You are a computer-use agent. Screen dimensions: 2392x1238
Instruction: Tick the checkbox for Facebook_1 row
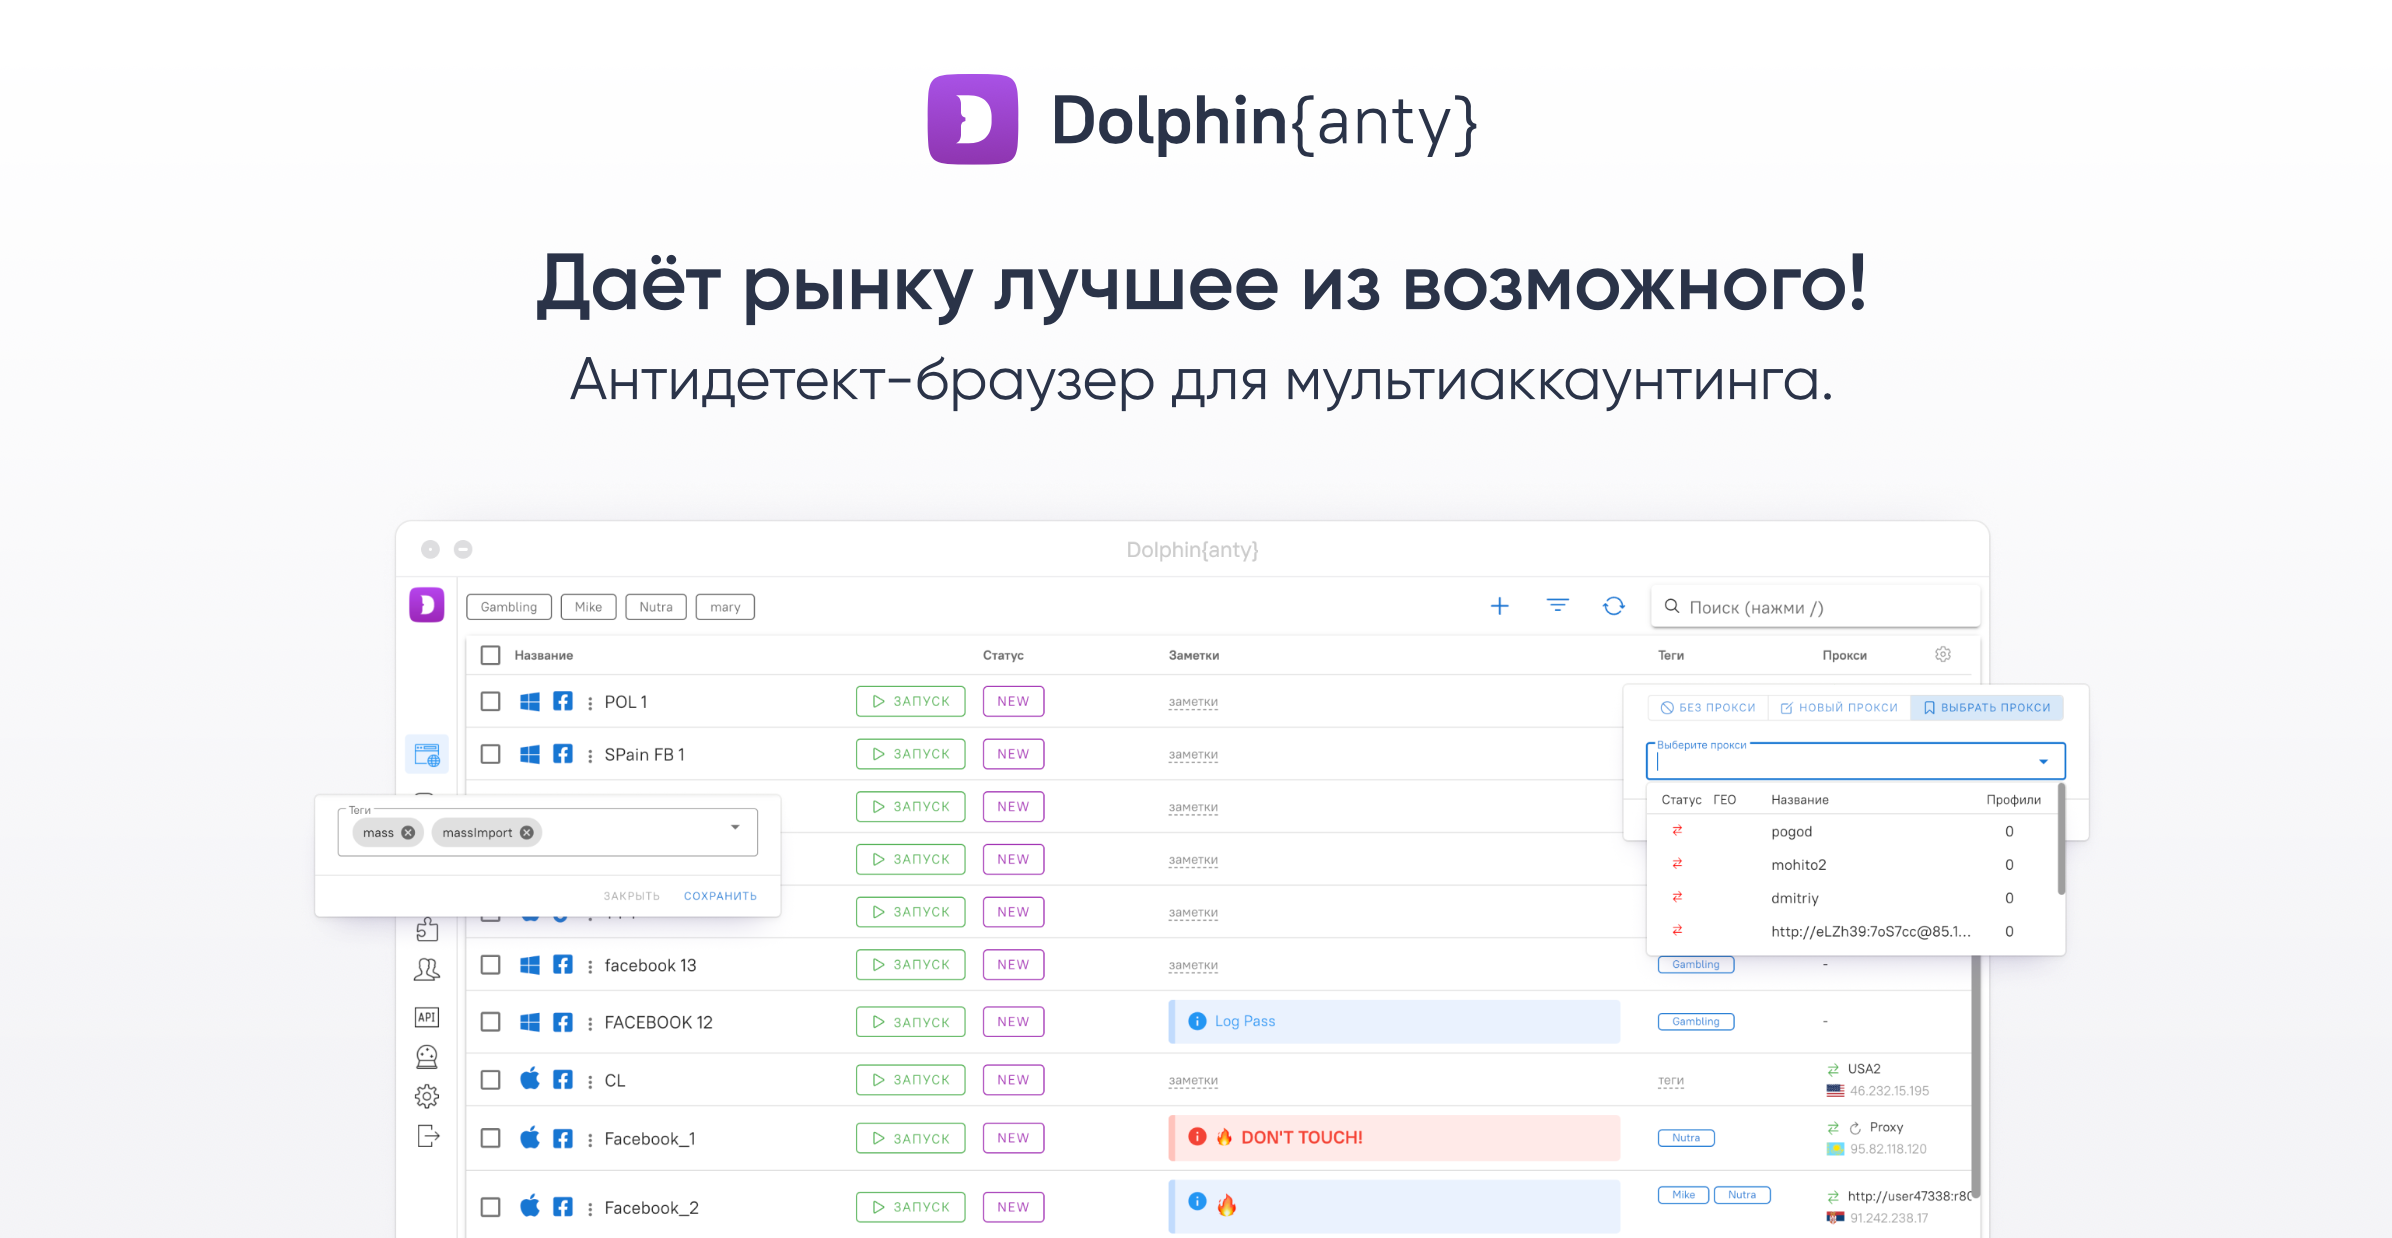[x=490, y=1138]
